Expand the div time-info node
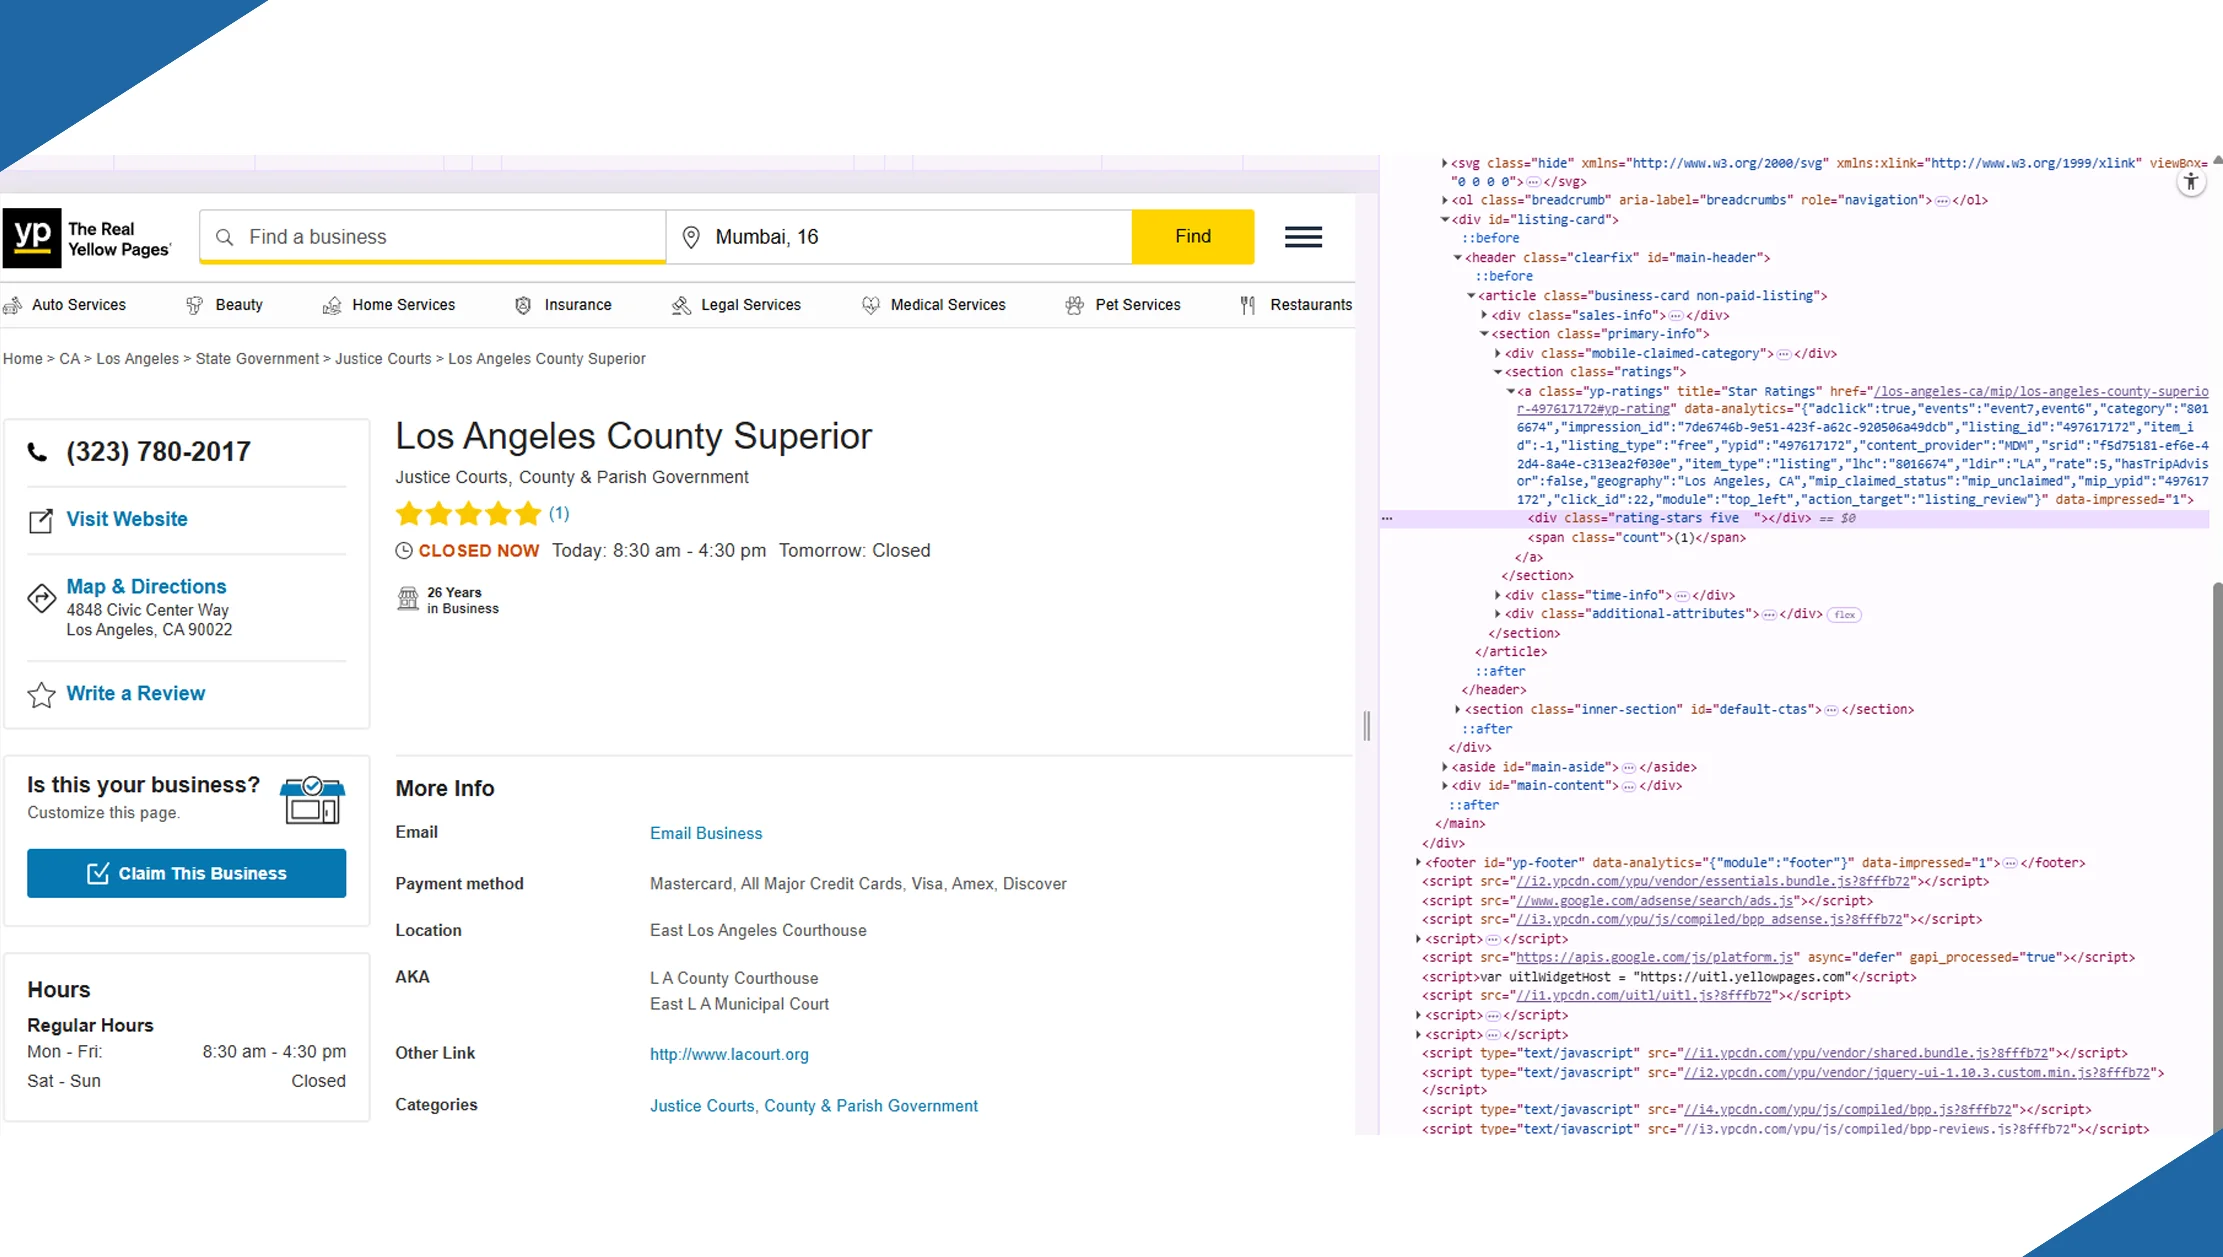This screenshot has height=1257, width=2223. click(x=1497, y=595)
